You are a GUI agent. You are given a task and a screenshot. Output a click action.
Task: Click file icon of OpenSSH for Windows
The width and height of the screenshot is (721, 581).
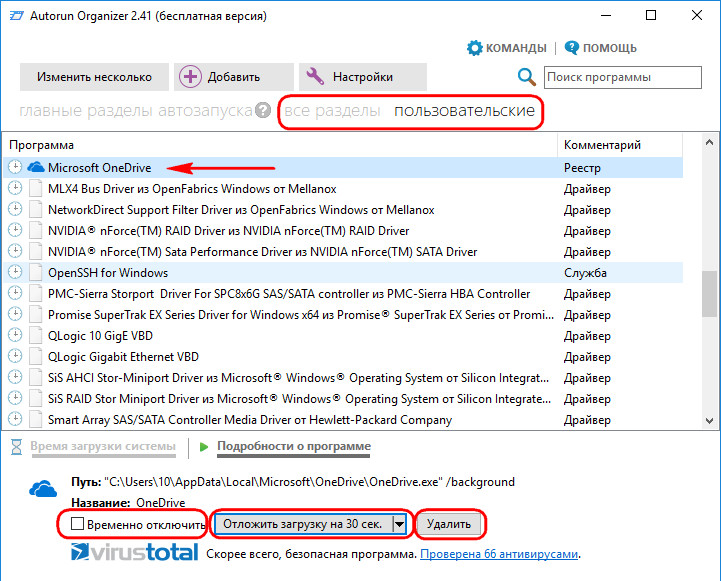pyautogui.click(x=35, y=273)
